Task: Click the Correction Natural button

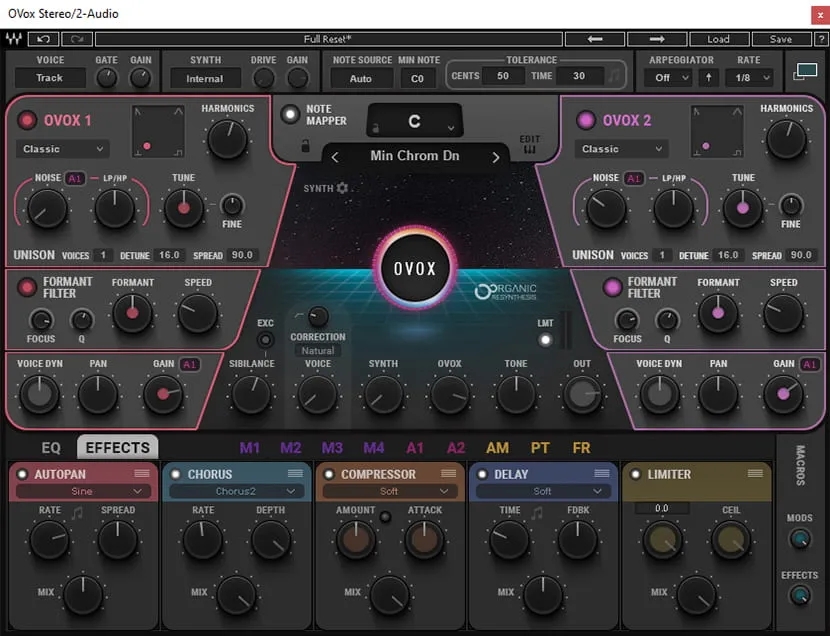Action: (x=318, y=350)
